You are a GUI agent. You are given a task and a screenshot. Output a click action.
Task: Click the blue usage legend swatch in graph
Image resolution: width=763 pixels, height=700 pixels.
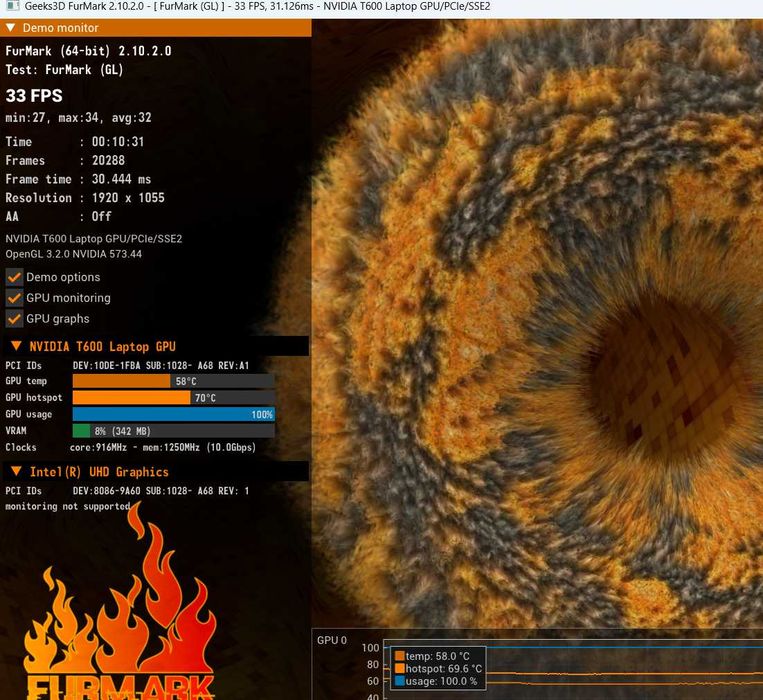400,681
